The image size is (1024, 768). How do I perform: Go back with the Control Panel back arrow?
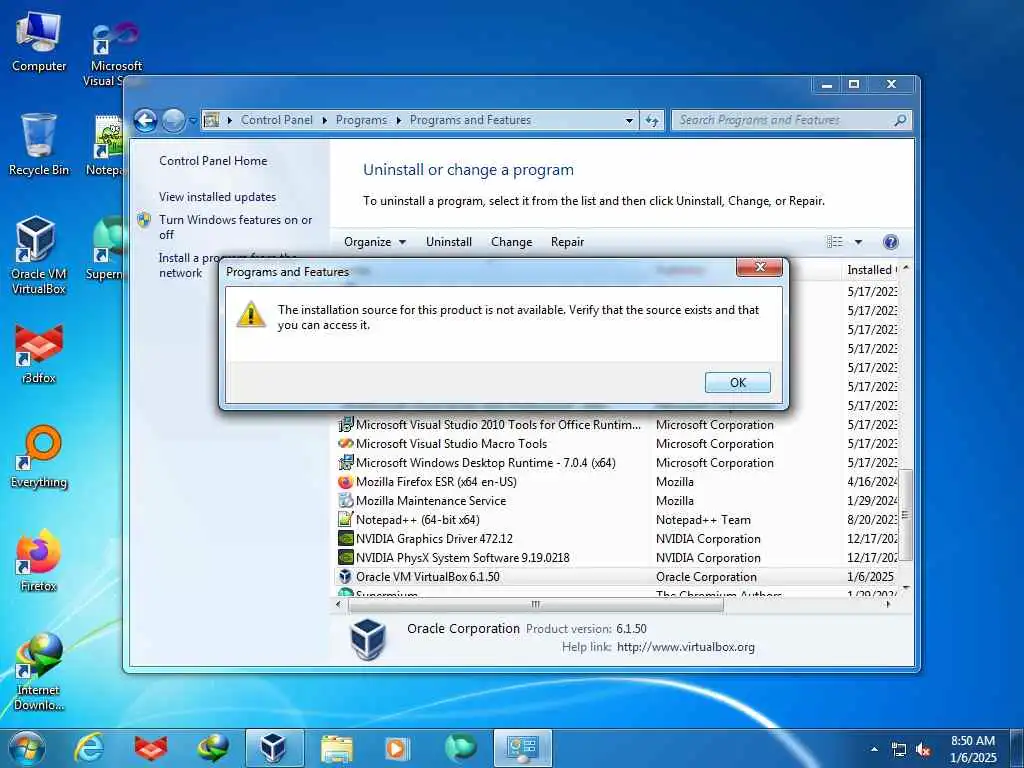tap(145, 120)
